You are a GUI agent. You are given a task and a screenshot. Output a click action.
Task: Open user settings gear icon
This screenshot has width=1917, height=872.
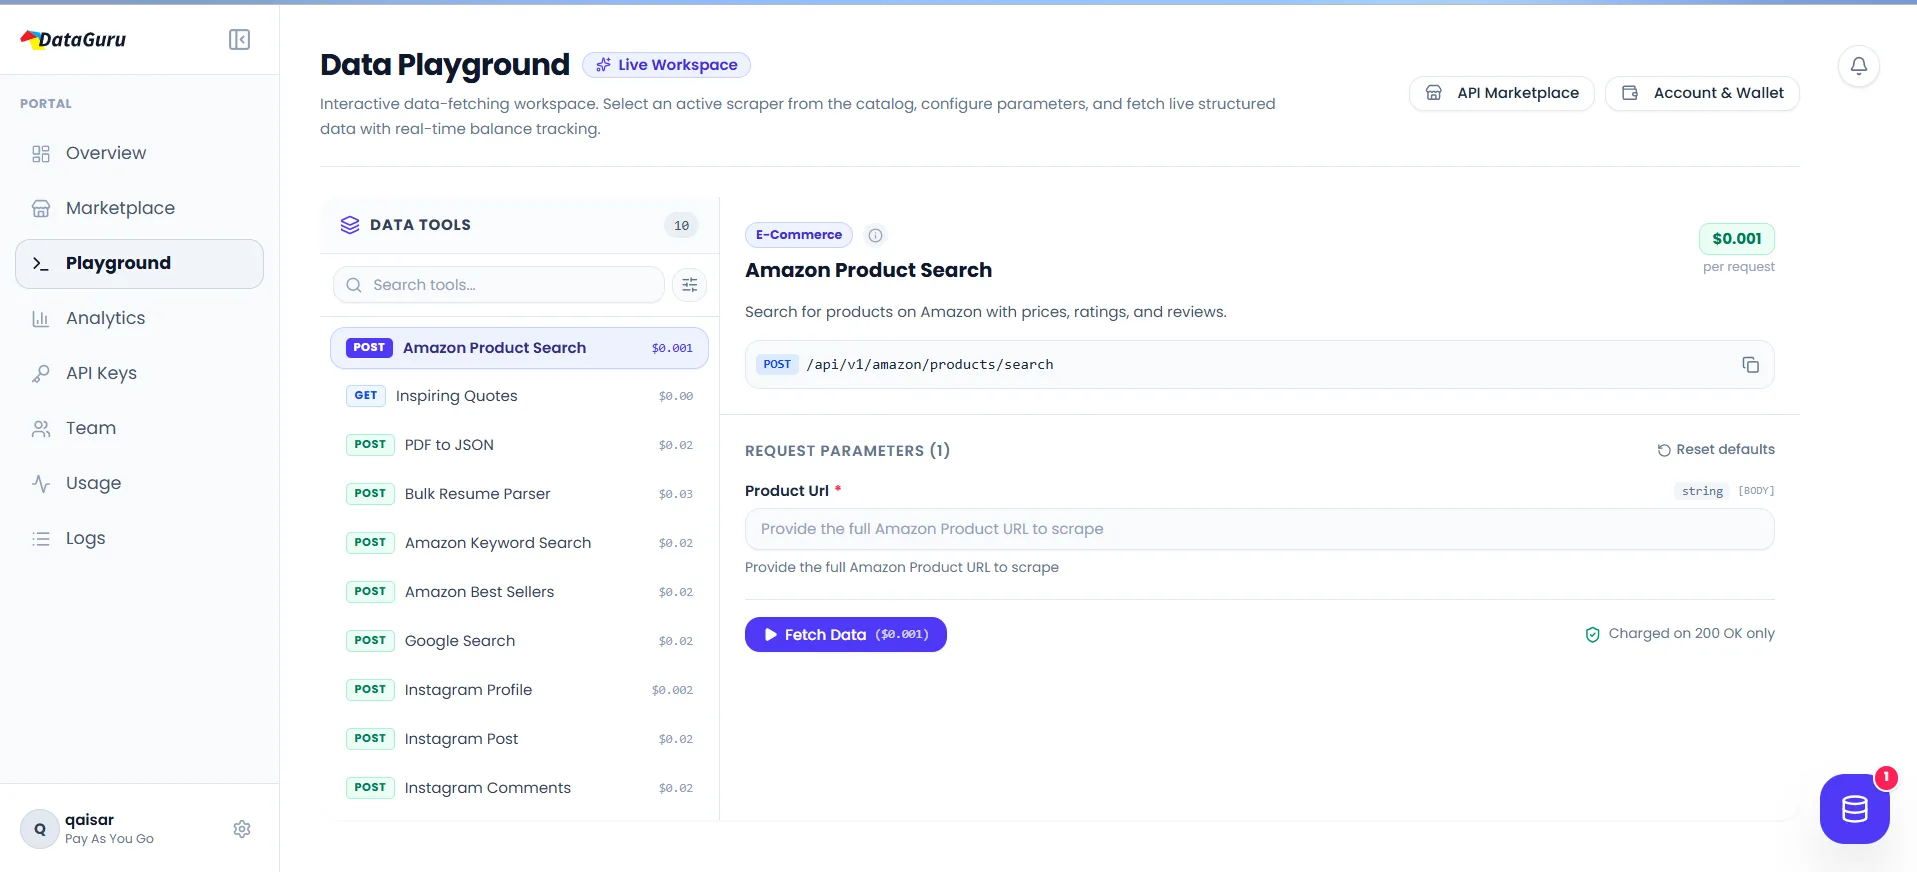pos(242,829)
